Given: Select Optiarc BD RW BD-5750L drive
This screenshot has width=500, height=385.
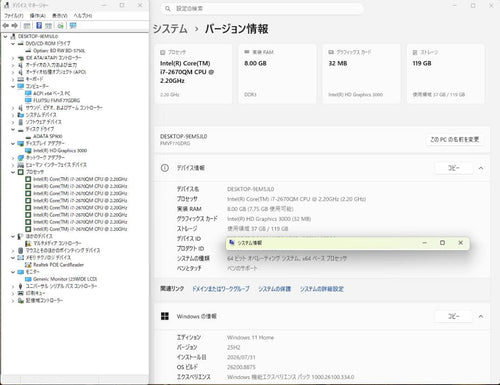Looking at the screenshot, I should 59,51.
